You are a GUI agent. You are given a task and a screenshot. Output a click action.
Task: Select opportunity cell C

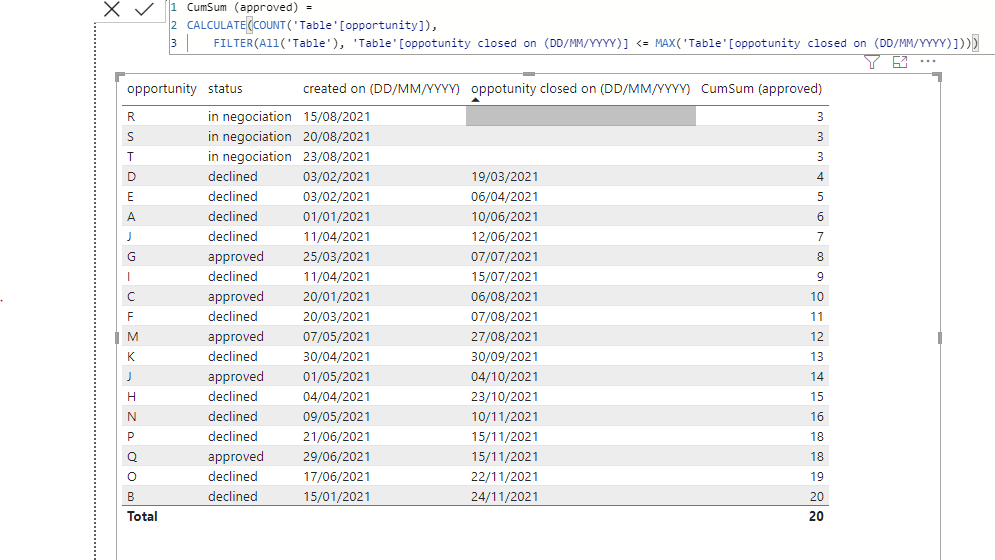tap(131, 297)
